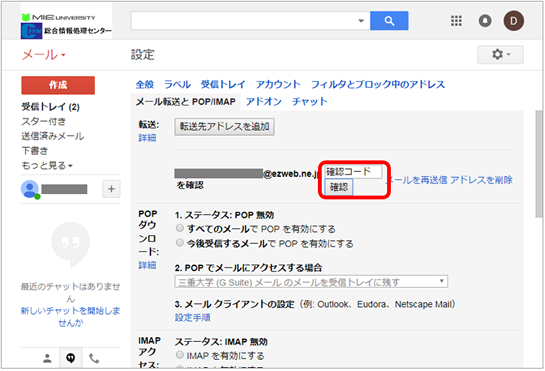Image resolution: width=545 pixels, height=371 pixels.
Task: Focus the 確認コード input field
Action: 353,171
